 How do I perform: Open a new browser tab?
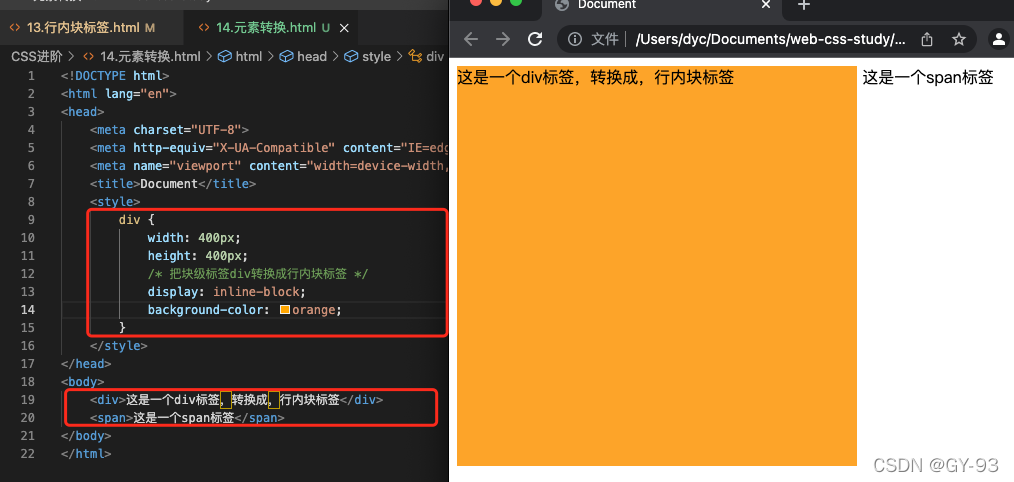[x=804, y=5]
